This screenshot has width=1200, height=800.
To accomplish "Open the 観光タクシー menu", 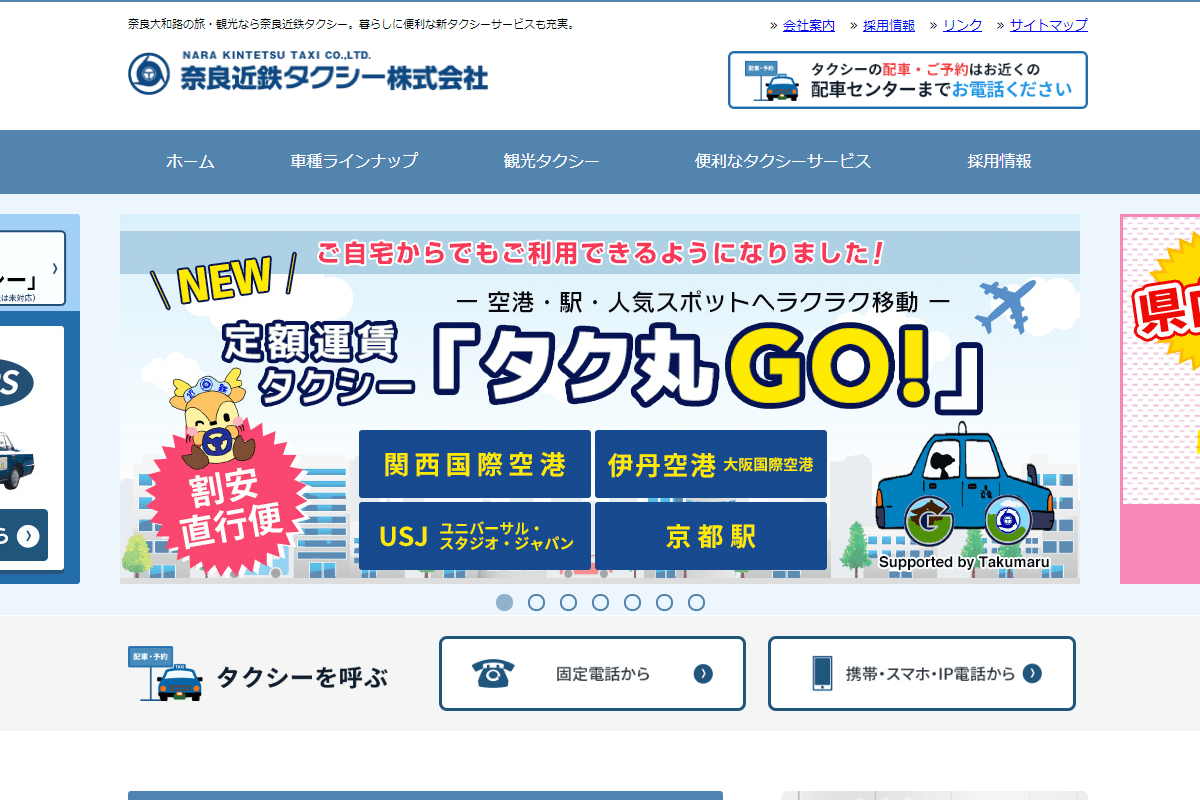I will 551,161.
